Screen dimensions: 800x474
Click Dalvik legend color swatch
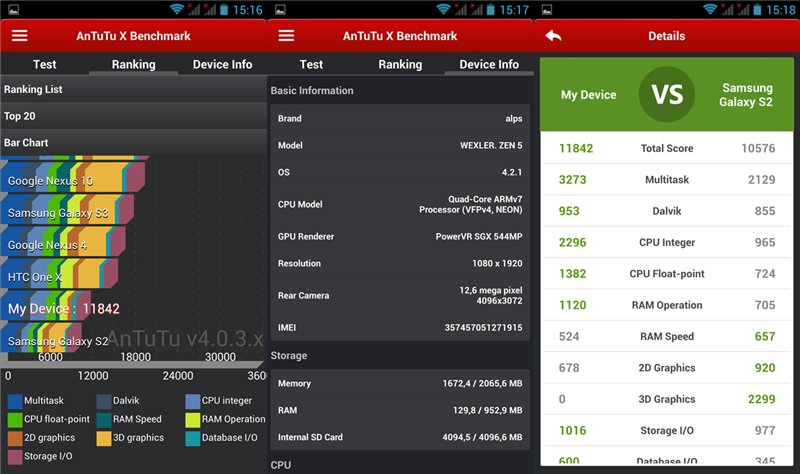[104, 401]
